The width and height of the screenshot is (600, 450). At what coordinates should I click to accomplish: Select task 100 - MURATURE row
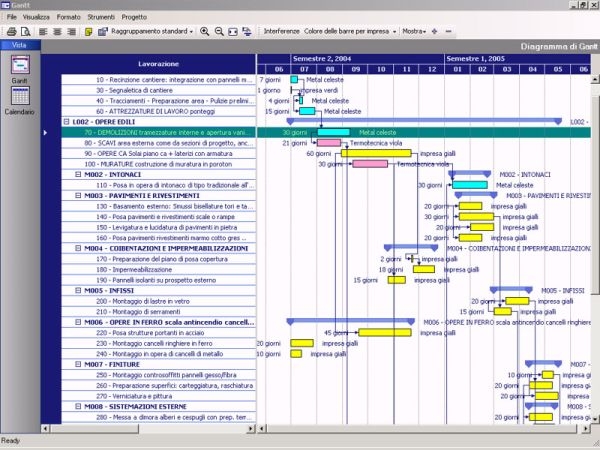(x=165, y=164)
